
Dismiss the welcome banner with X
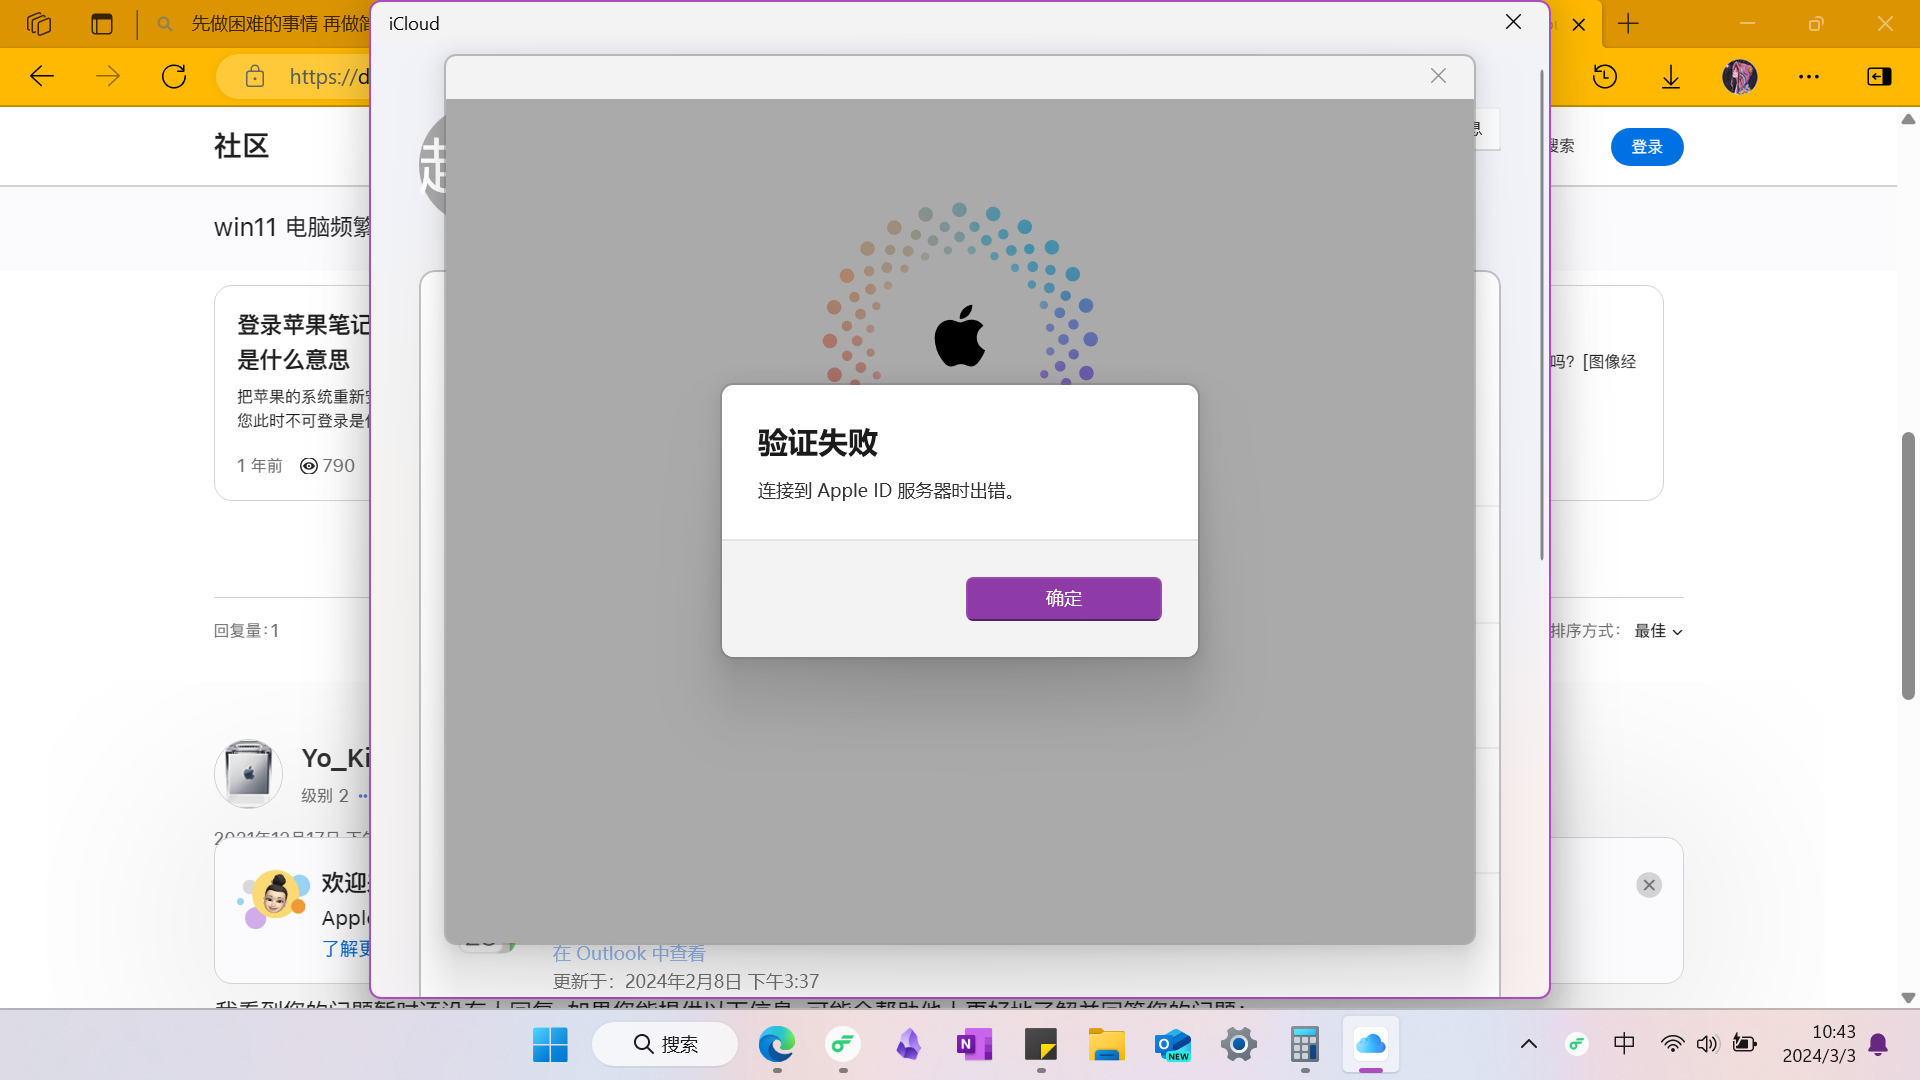[1649, 885]
